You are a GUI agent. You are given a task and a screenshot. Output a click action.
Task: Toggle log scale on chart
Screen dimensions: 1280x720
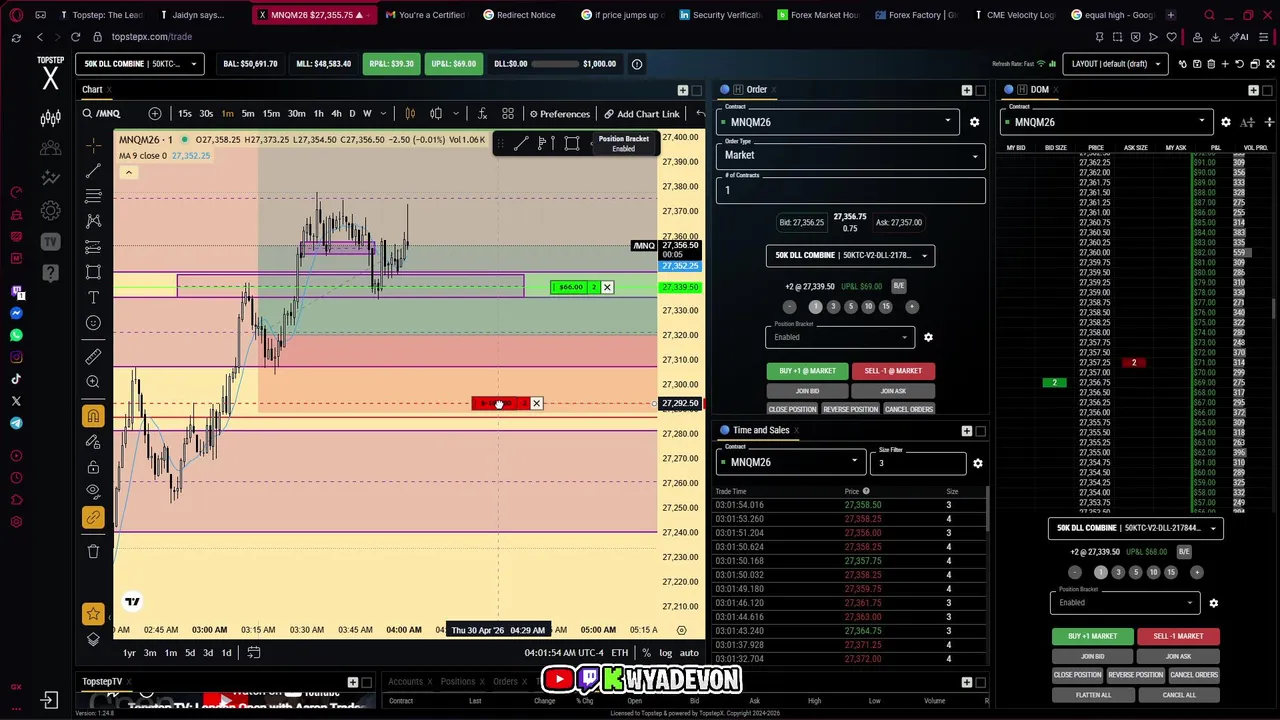pos(665,653)
